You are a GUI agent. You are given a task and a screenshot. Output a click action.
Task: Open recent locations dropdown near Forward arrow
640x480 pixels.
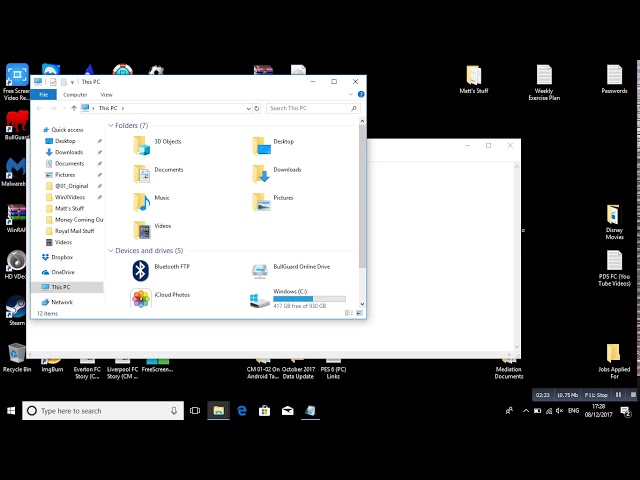64,108
